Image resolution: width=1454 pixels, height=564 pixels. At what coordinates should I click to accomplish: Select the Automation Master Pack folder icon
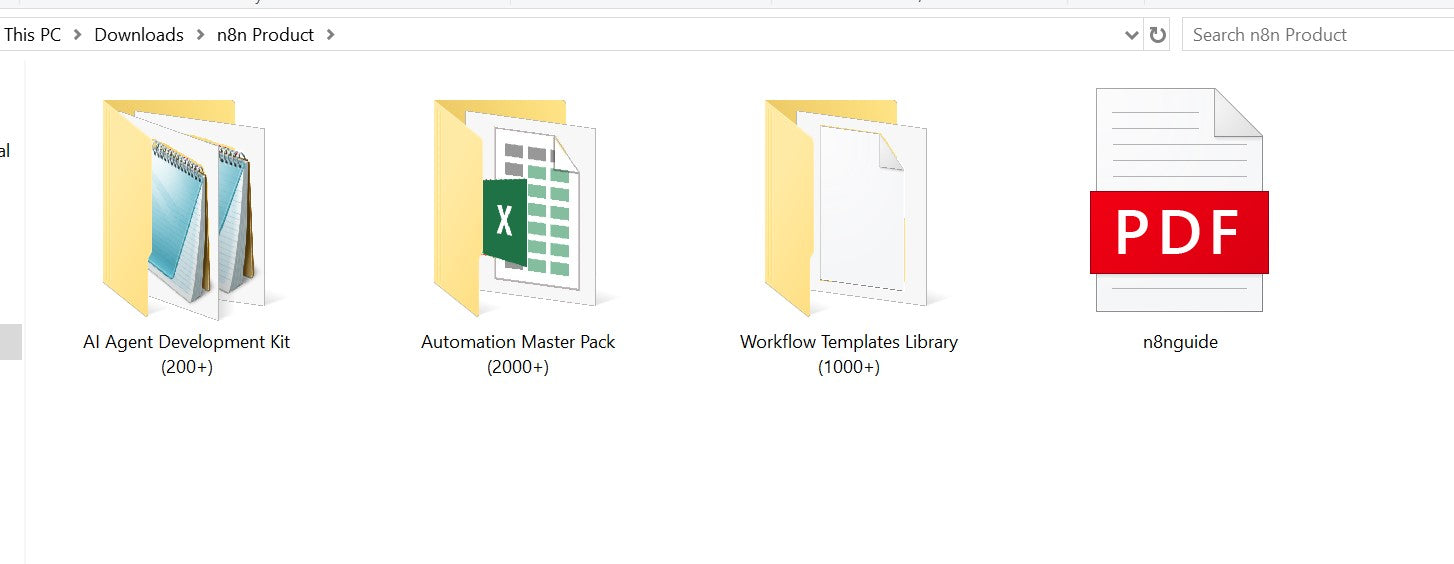pos(517,205)
